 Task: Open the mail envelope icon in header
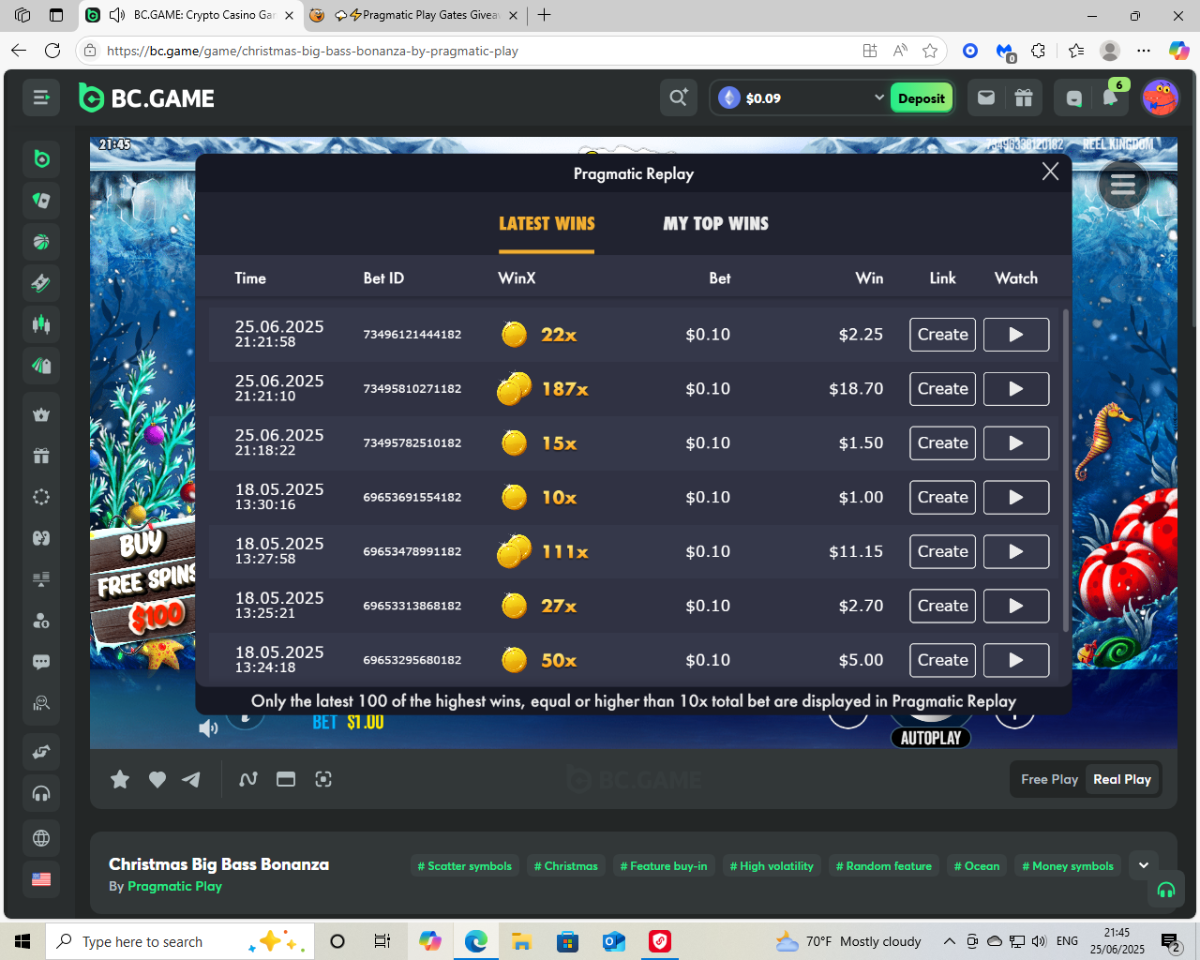(986, 98)
